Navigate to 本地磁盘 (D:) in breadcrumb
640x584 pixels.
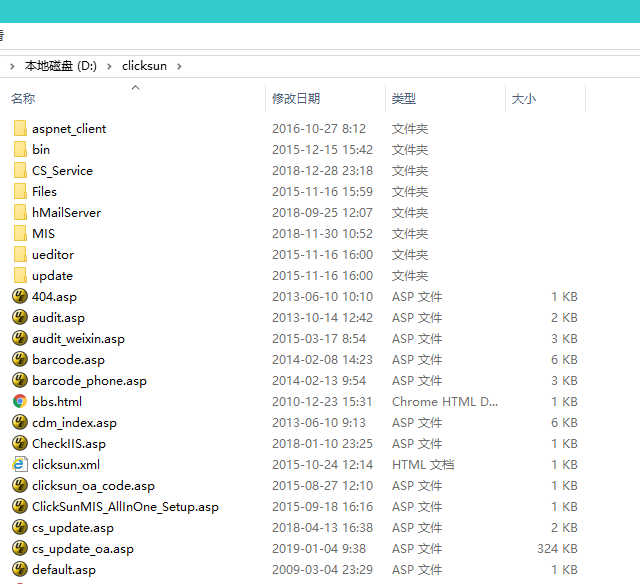point(60,66)
